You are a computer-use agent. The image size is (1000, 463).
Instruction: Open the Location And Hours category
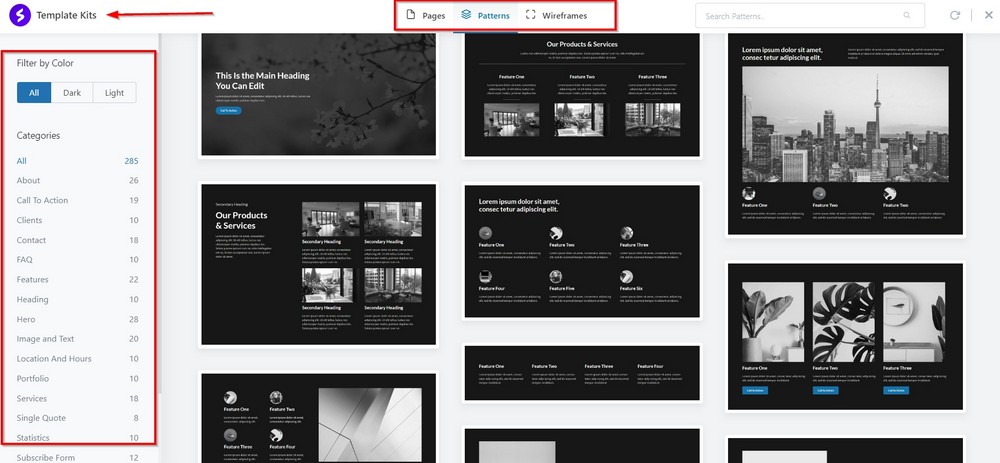coord(77,358)
